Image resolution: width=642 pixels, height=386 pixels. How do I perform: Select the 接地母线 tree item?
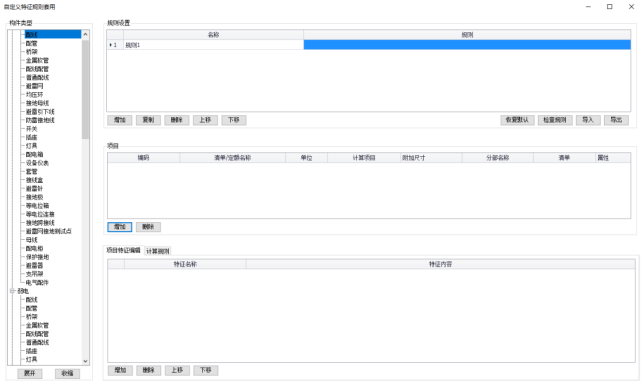click(37, 103)
